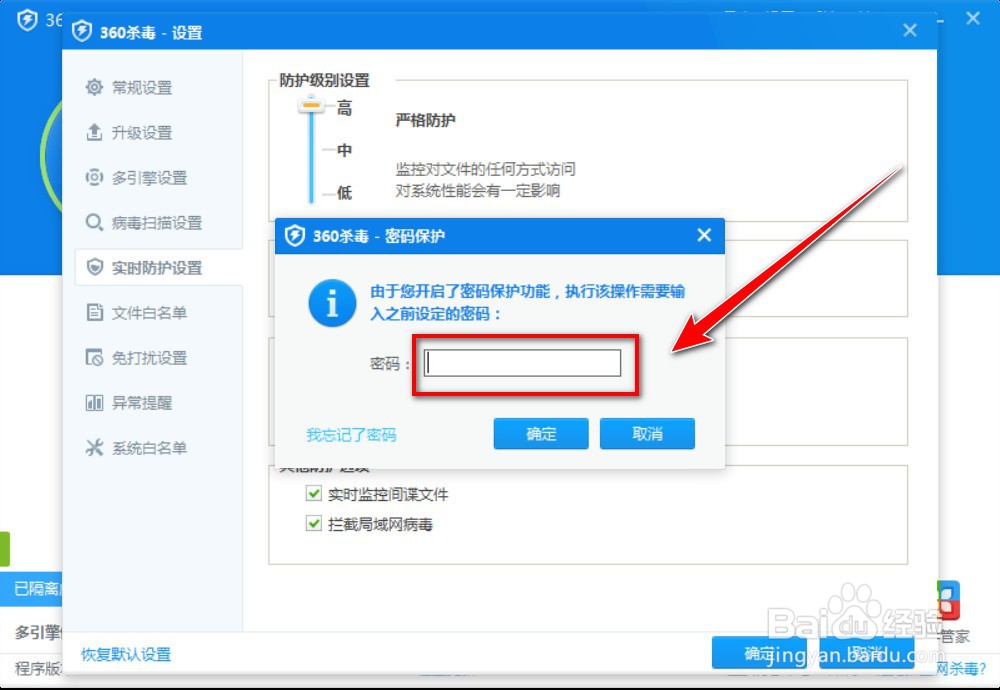Click the 文件白名单 document icon
1000x690 pixels.
tap(94, 312)
